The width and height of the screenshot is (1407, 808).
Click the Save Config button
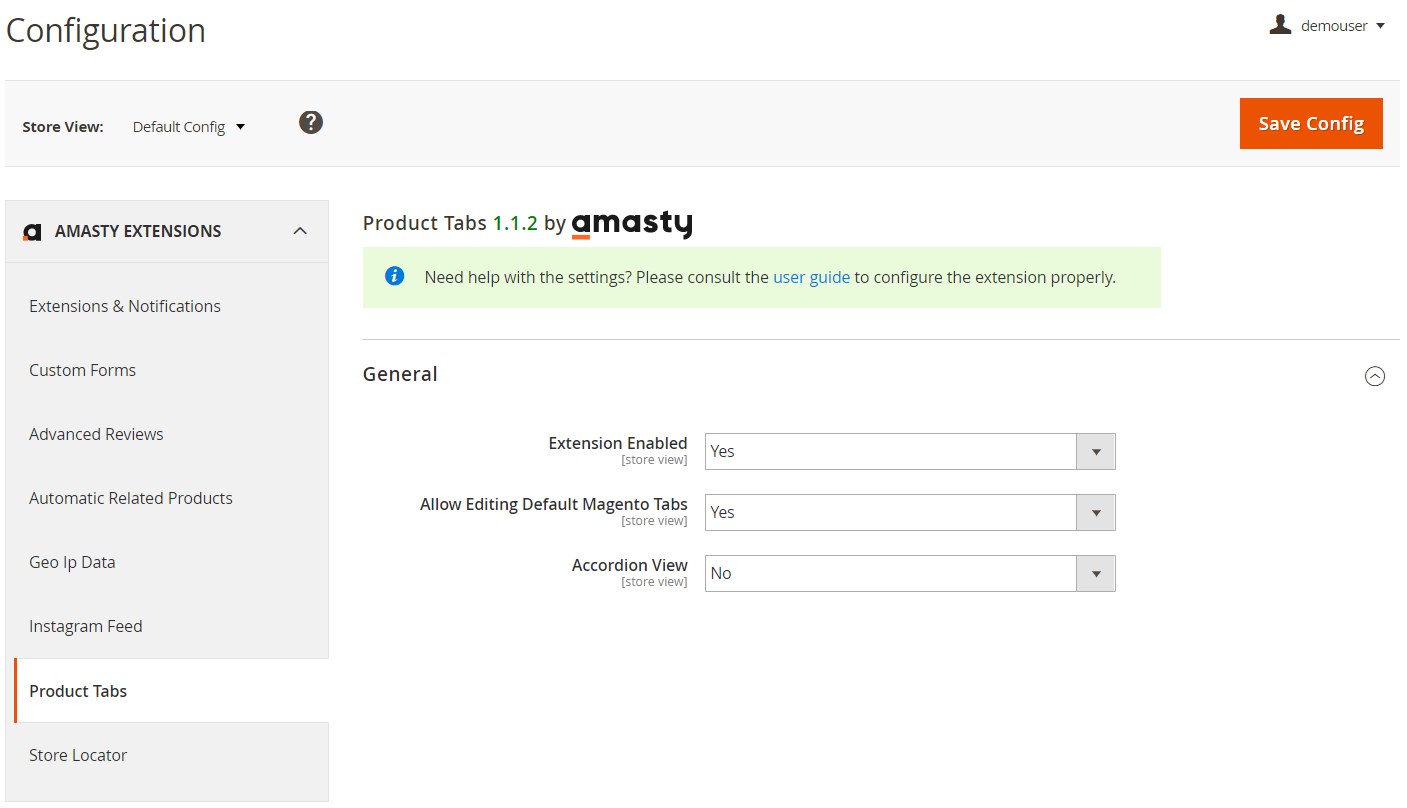click(1311, 123)
